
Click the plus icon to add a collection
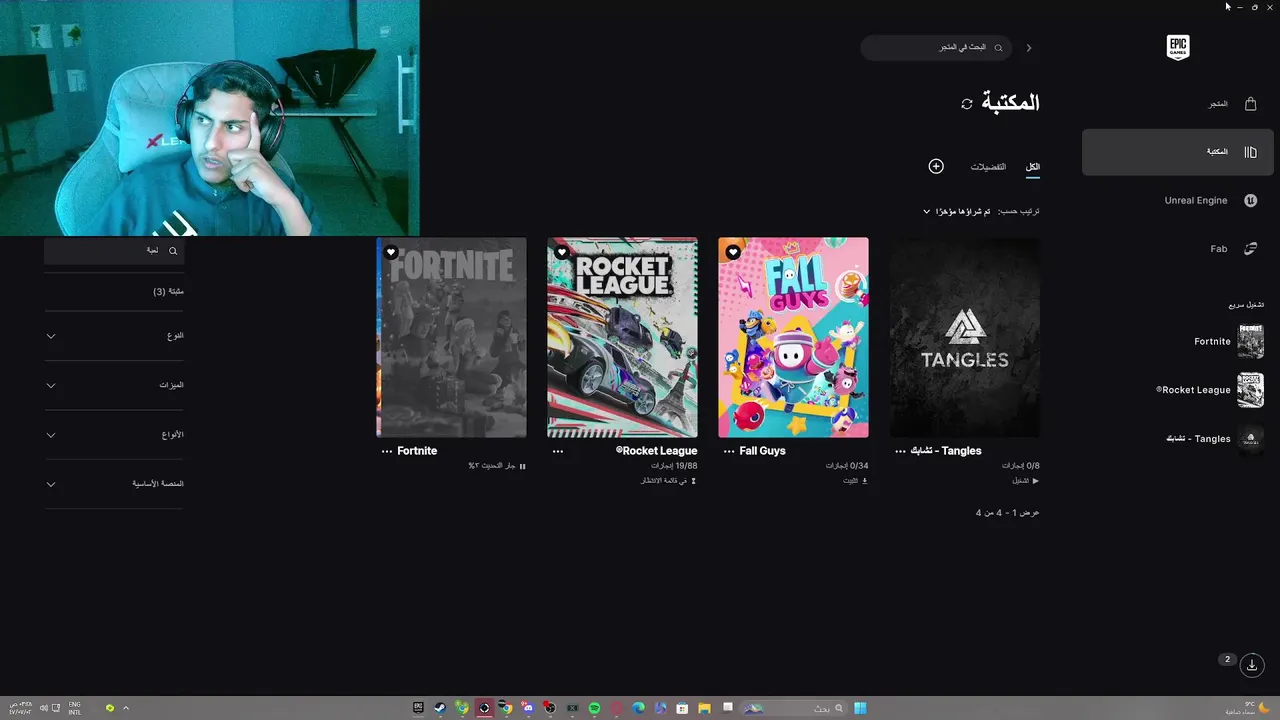pyautogui.click(x=936, y=166)
